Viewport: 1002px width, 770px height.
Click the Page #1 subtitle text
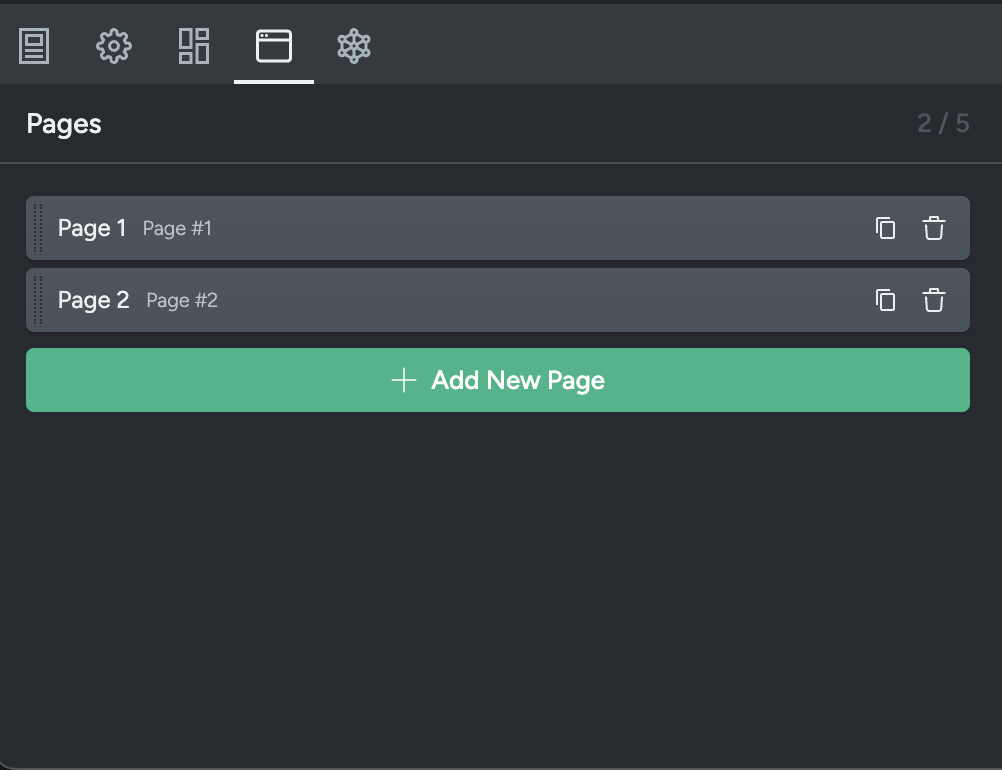(x=177, y=229)
